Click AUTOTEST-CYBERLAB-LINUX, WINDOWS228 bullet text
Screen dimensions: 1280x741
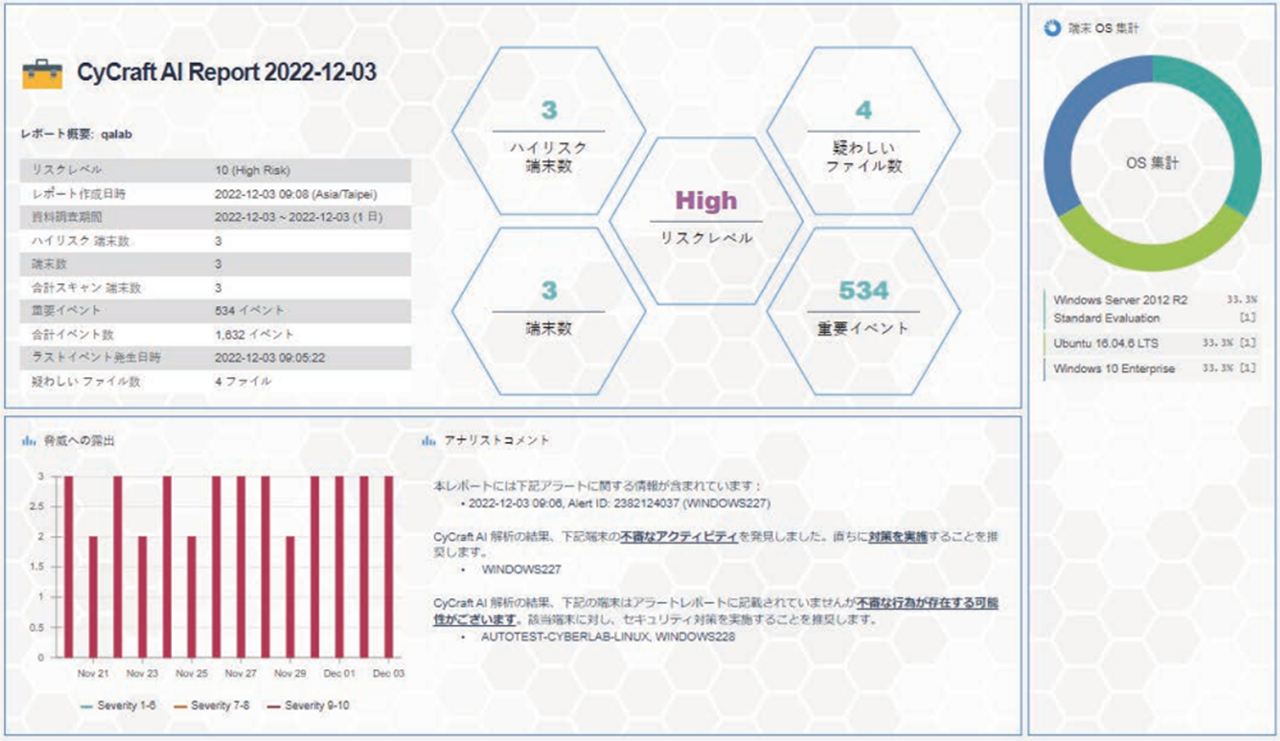click(x=608, y=635)
